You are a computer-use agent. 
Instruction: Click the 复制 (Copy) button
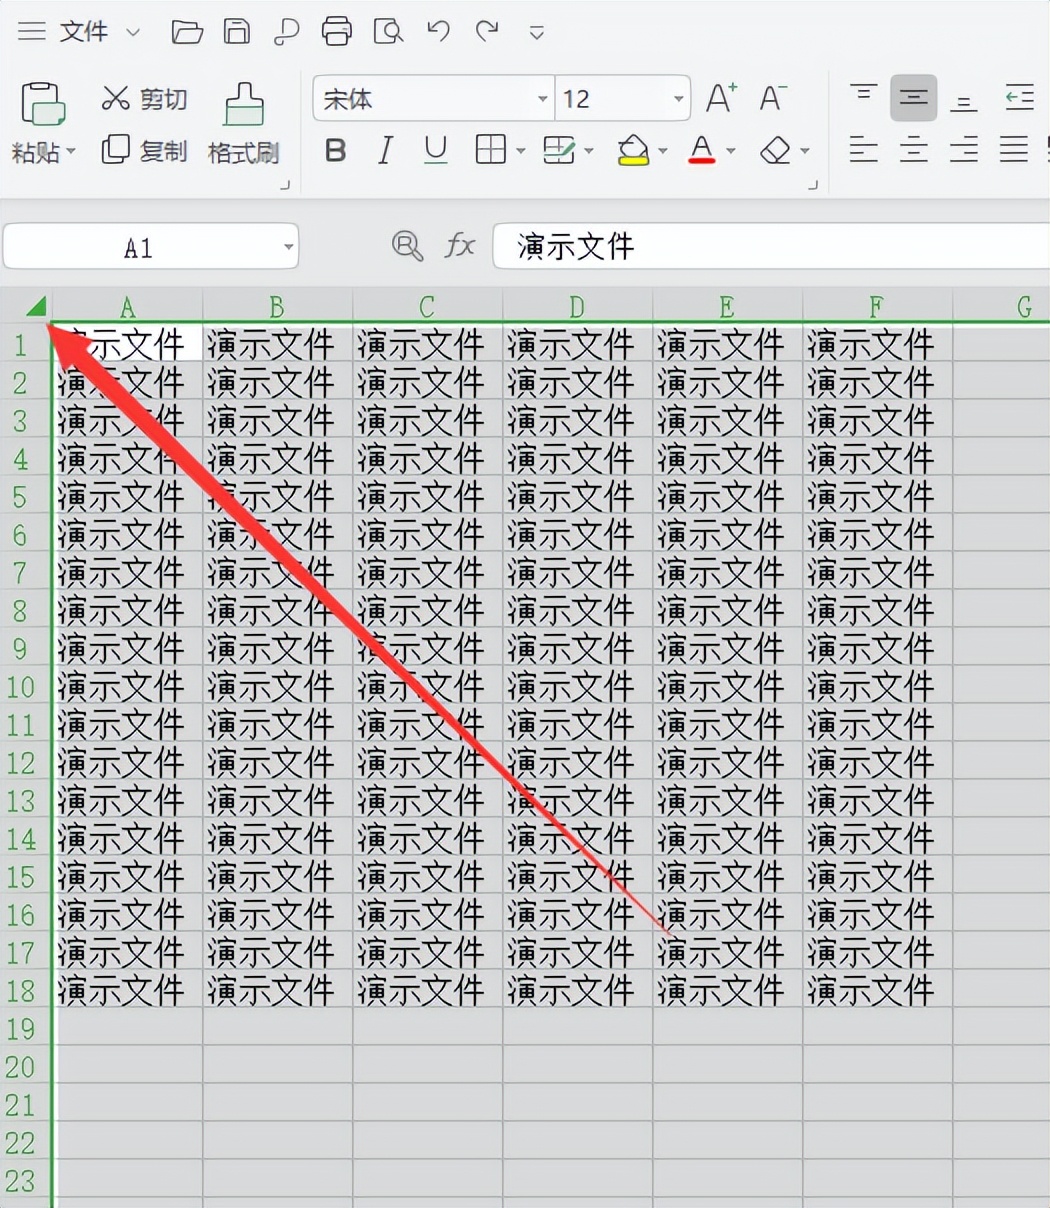(146, 150)
